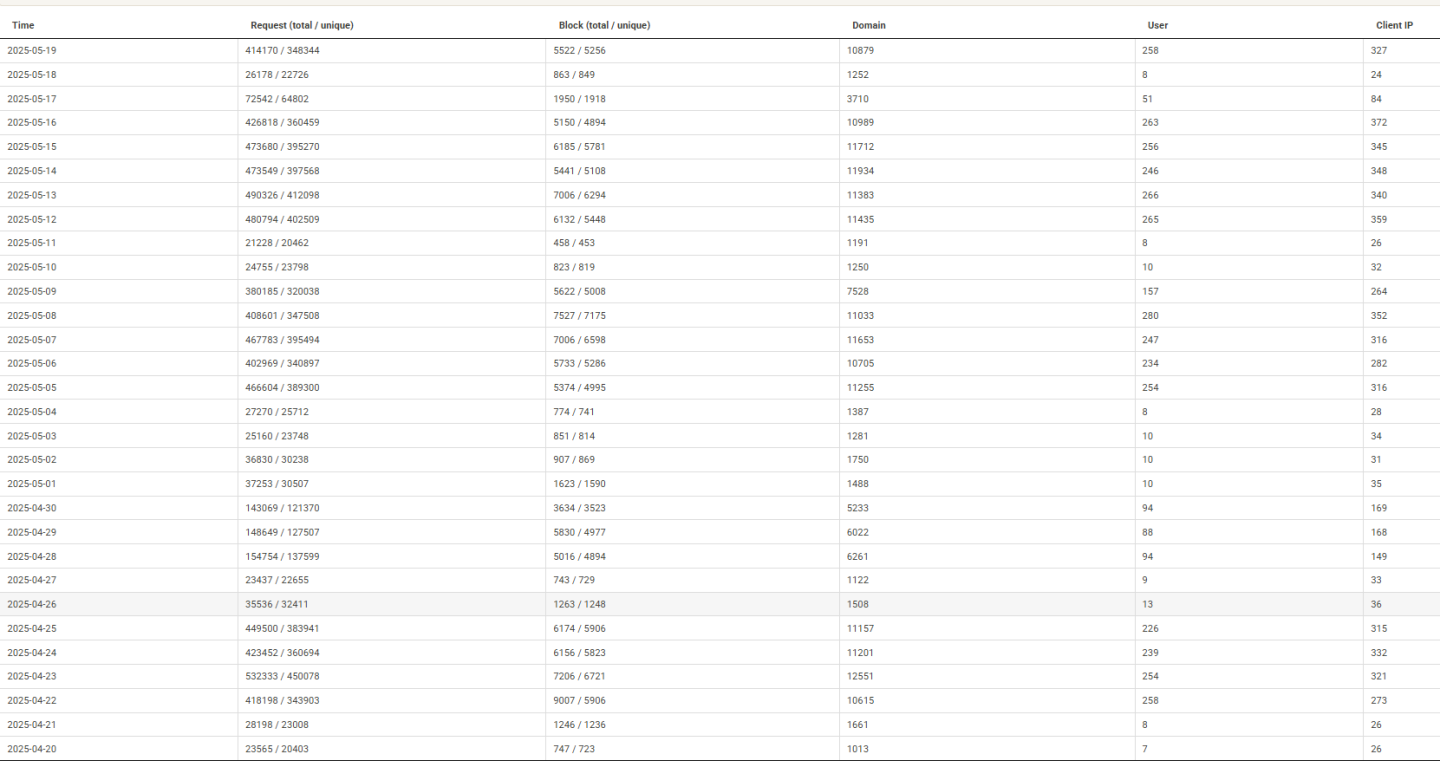Click the 2025-04-26 highlighted row date
The height and width of the screenshot is (767, 1440).
point(32,604)
